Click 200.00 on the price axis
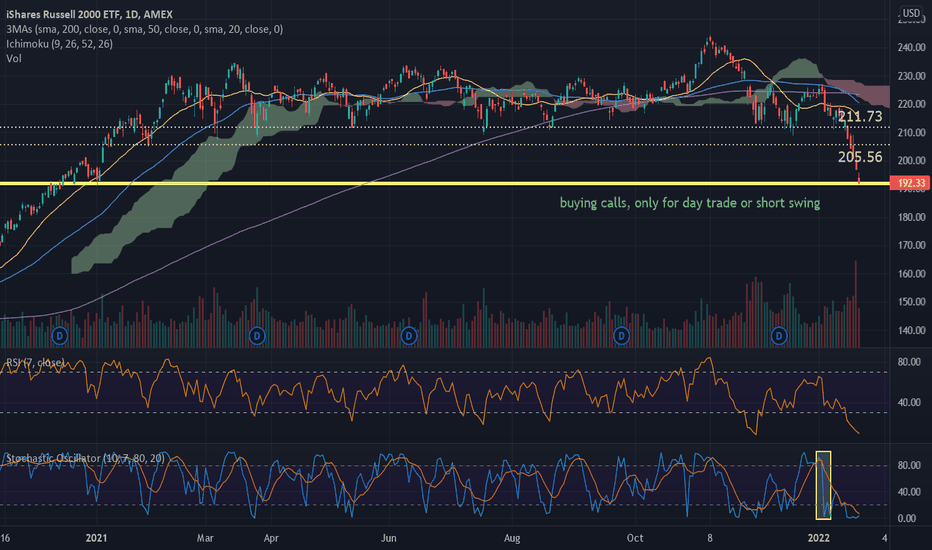This screenshot has height=550, width=932. pyautogui.click(x=911, y=161)
